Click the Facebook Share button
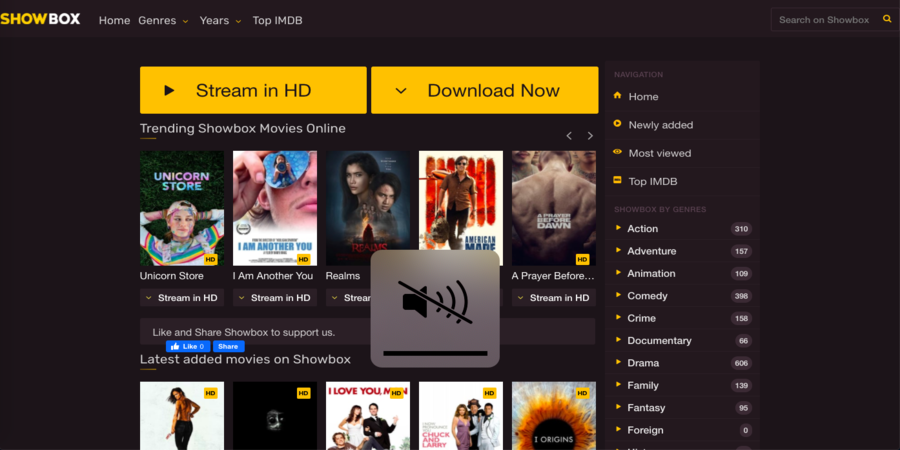Screen dimensions: 900x450 click(228, 346)
